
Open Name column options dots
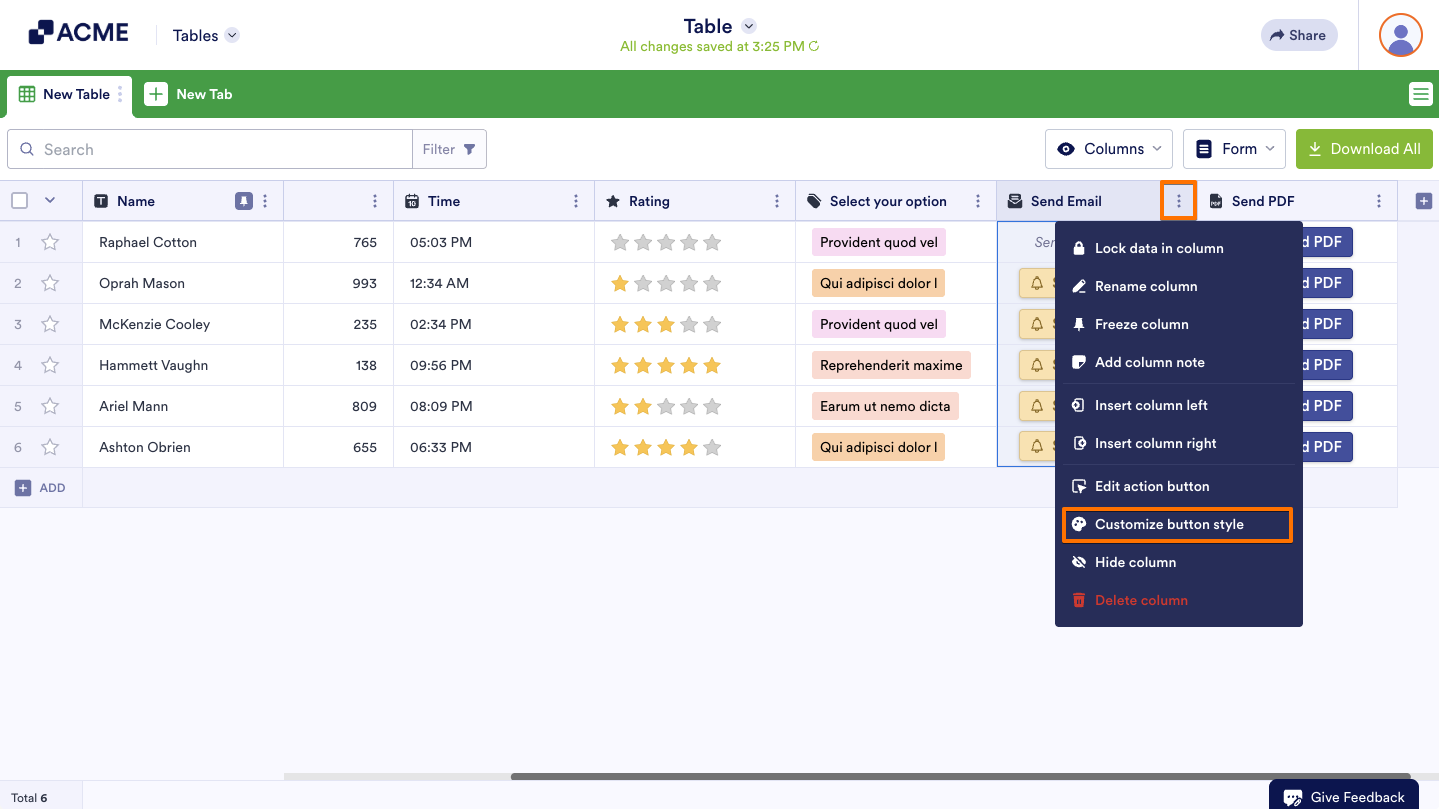point(265,201)
